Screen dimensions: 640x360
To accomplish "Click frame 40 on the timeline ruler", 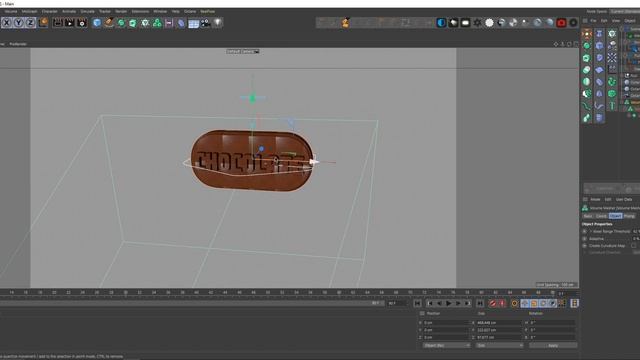I will point(196,293).
